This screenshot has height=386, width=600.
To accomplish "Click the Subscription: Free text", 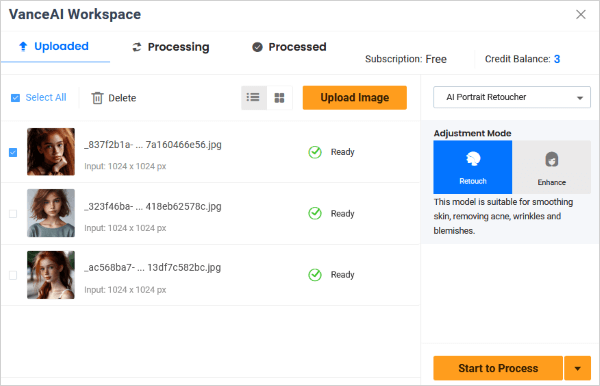I will click(406, 59).
